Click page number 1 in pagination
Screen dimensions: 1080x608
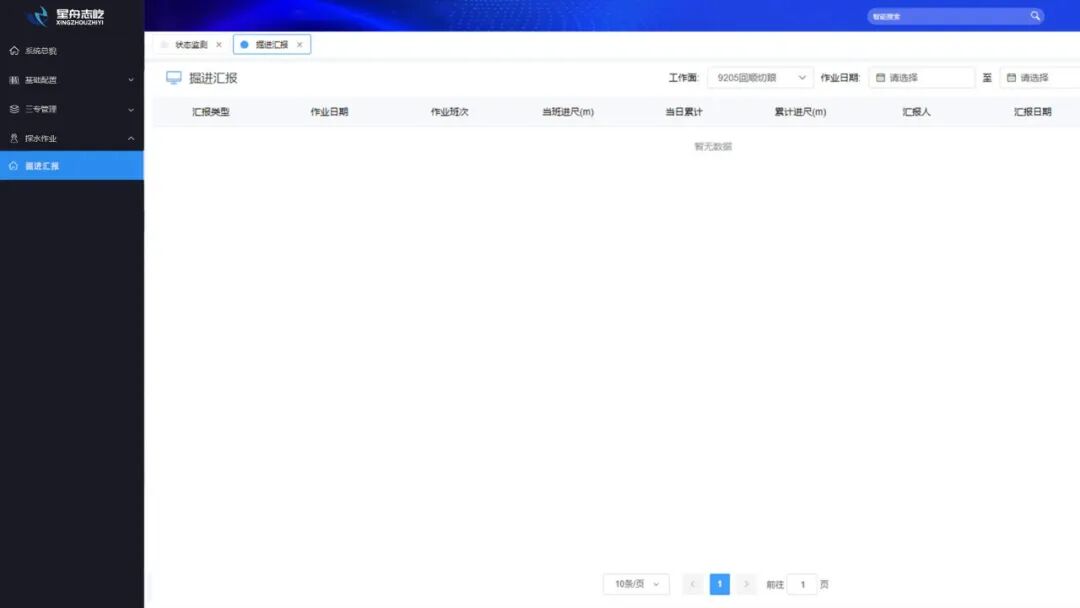tap(719, 583)
